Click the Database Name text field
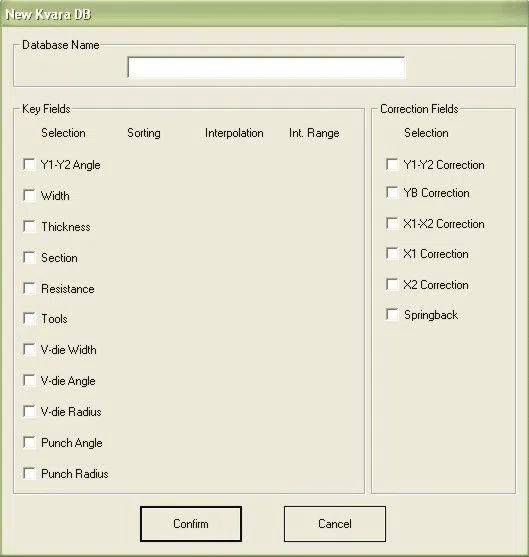This screenshot has height=557, width=529. click(266, 67)
